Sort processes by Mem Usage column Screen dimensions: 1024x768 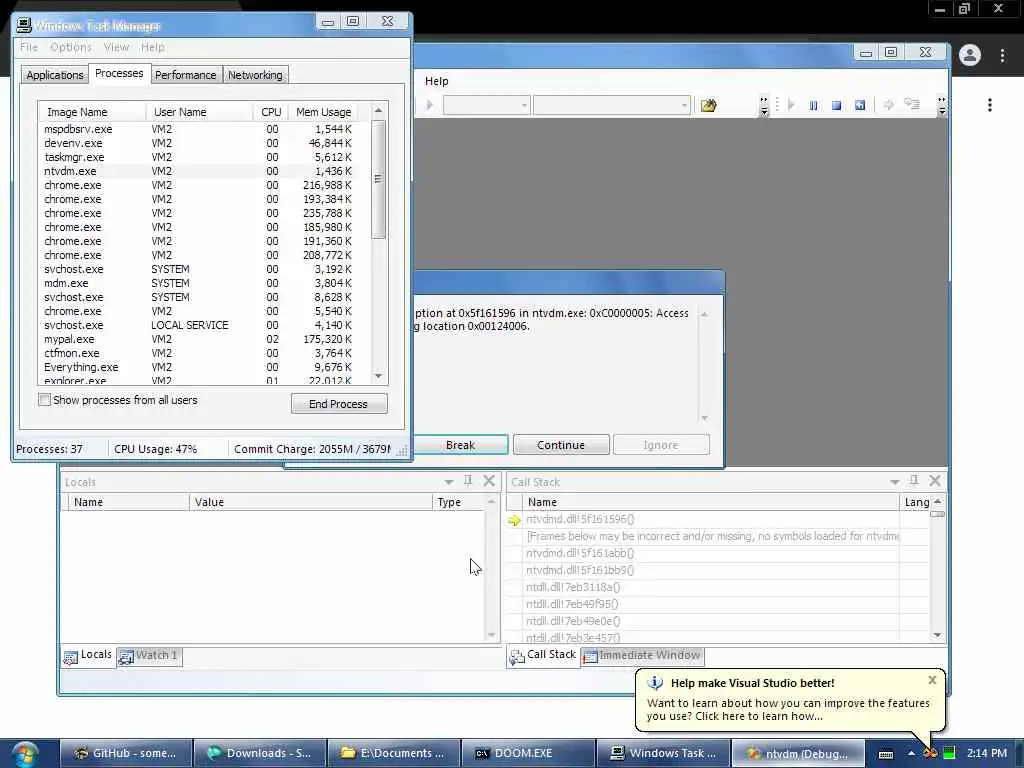pos(323,112)
